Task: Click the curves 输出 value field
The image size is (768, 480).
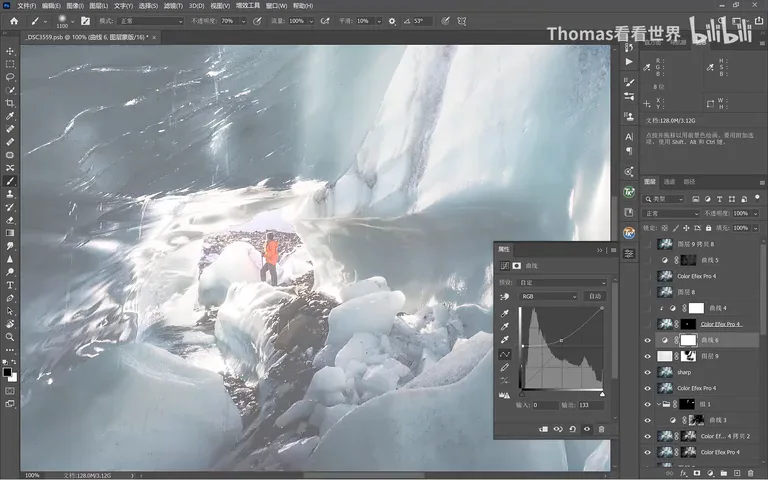Action: 591,405
